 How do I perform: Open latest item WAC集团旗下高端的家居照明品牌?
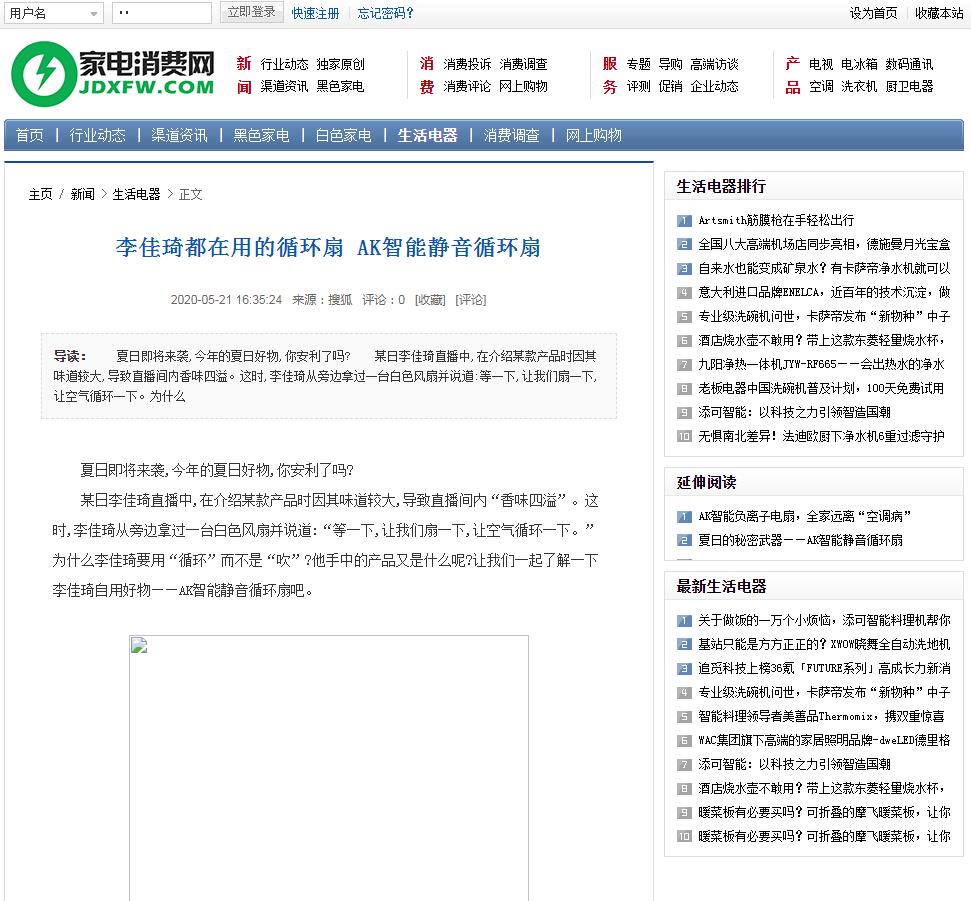click(x=824, y=740)
